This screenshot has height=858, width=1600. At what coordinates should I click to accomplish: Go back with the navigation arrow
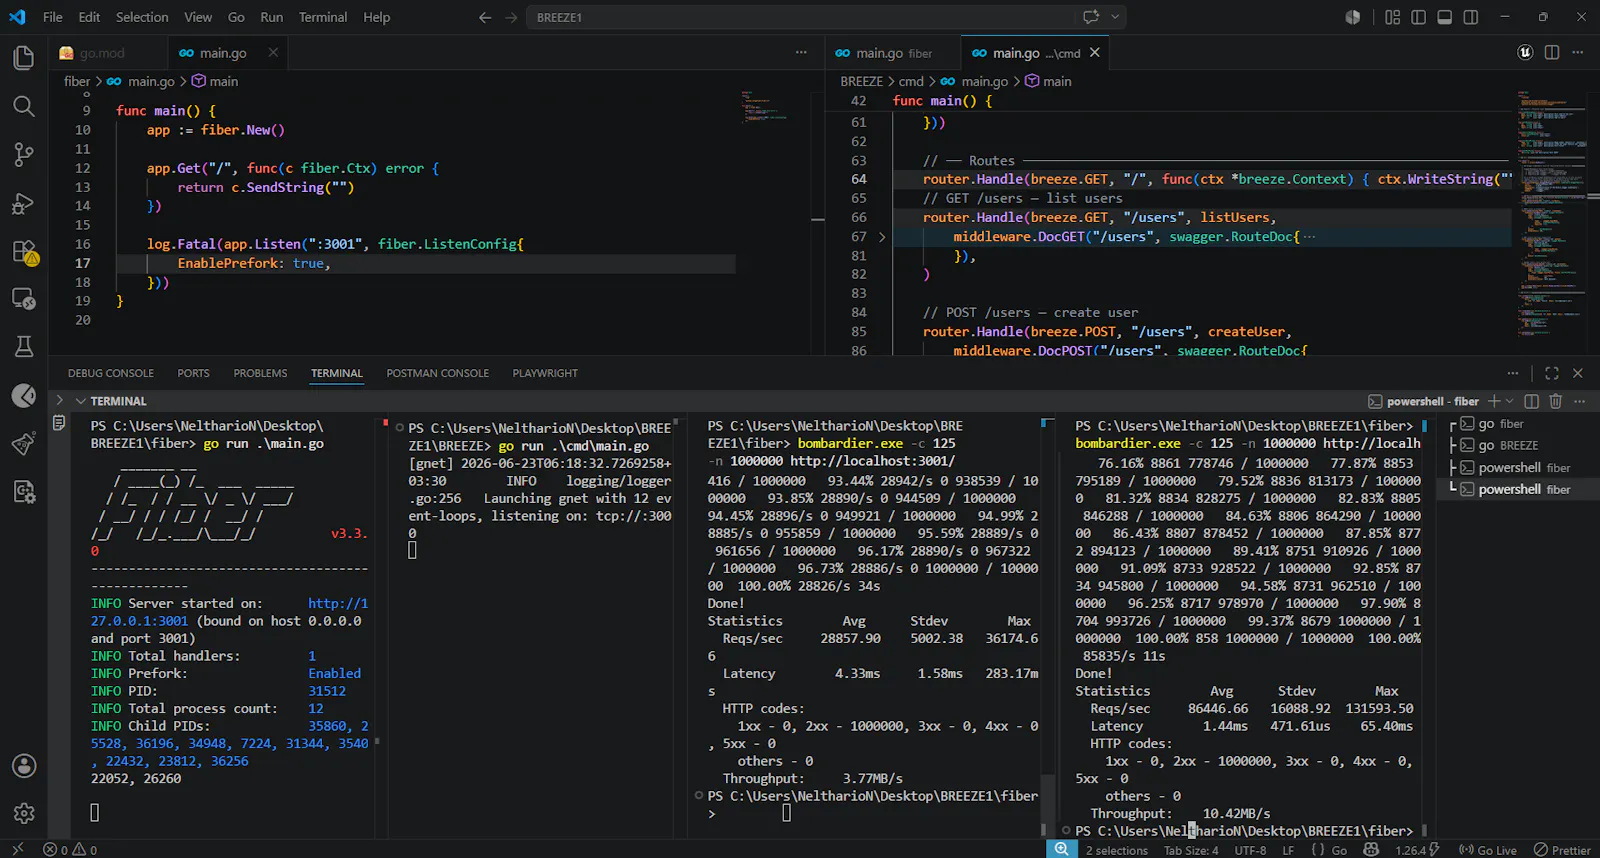485,17
